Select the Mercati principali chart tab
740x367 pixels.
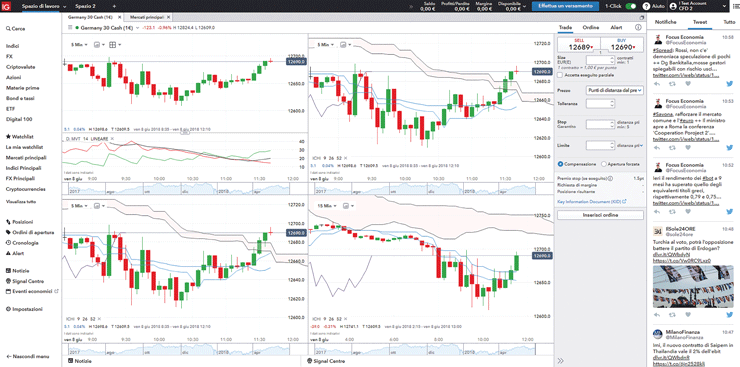[x=146, y=17]
